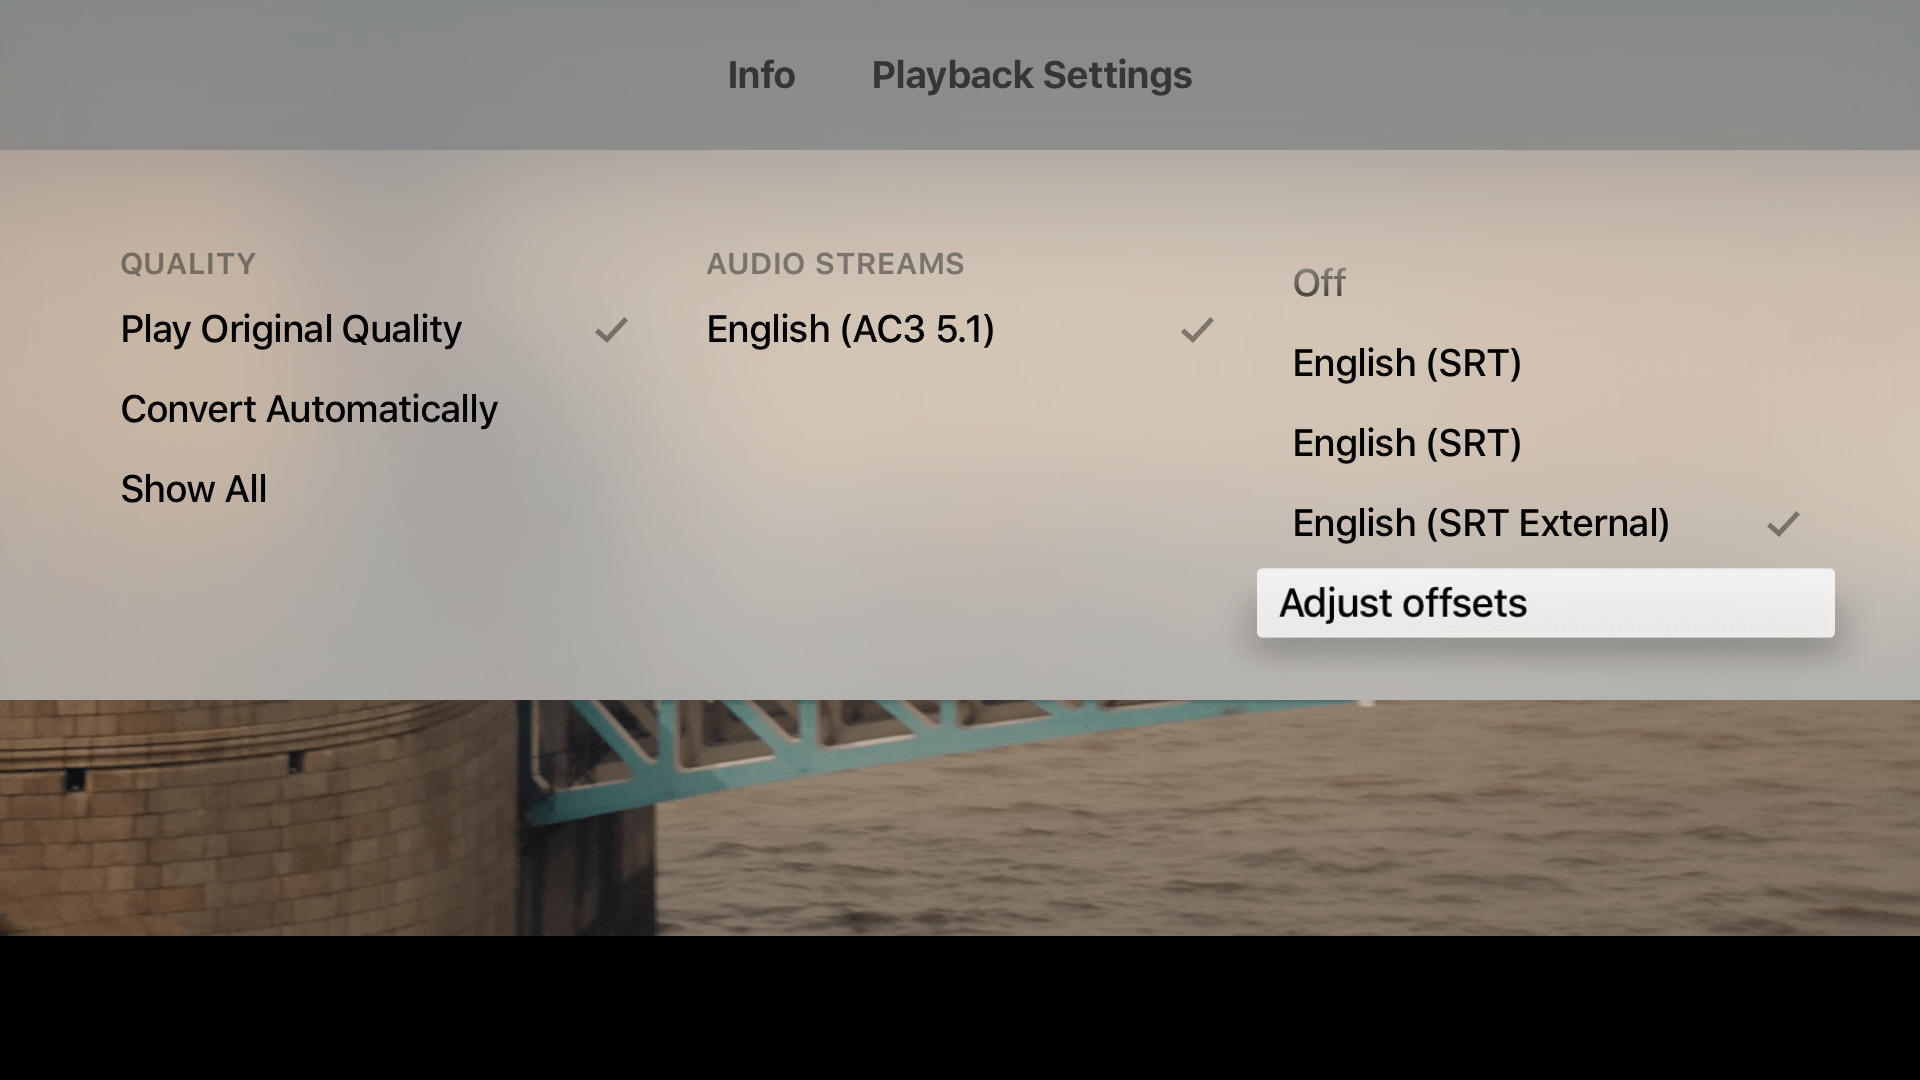
Task: Click checkmark beside Play Original Quality
Action: pyautogui.click(x=611, y=330)
